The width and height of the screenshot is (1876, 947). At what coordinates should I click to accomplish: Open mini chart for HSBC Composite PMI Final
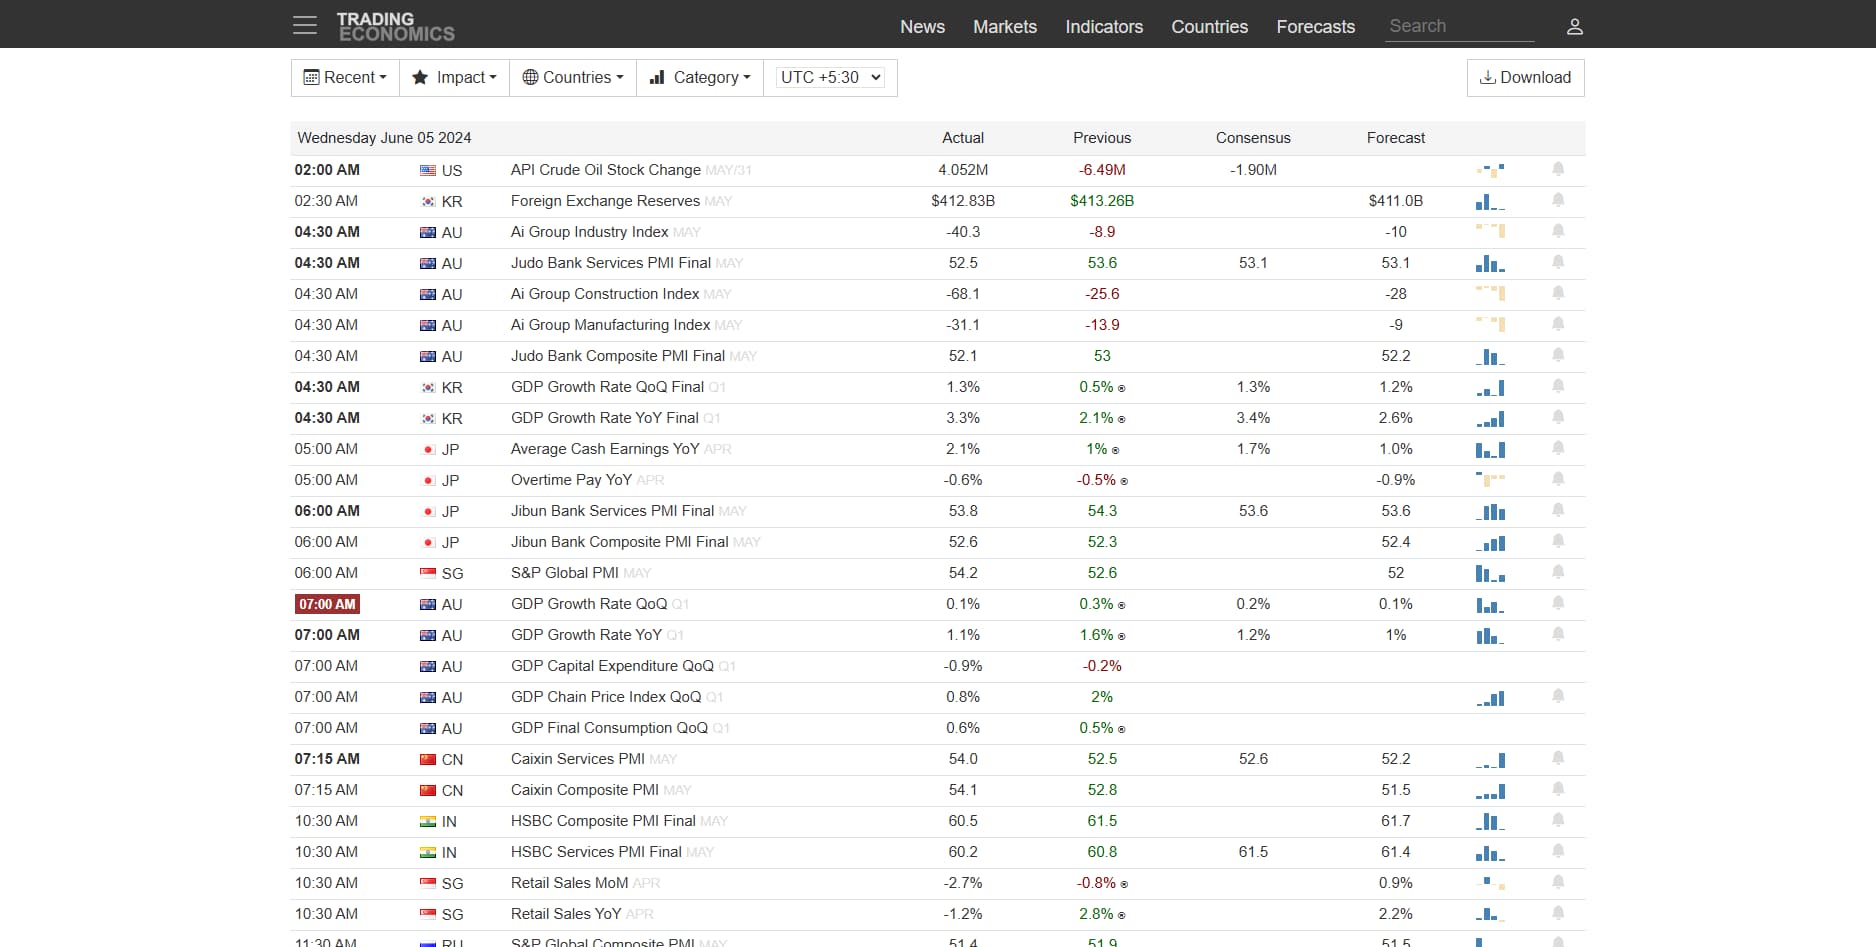1490,821
